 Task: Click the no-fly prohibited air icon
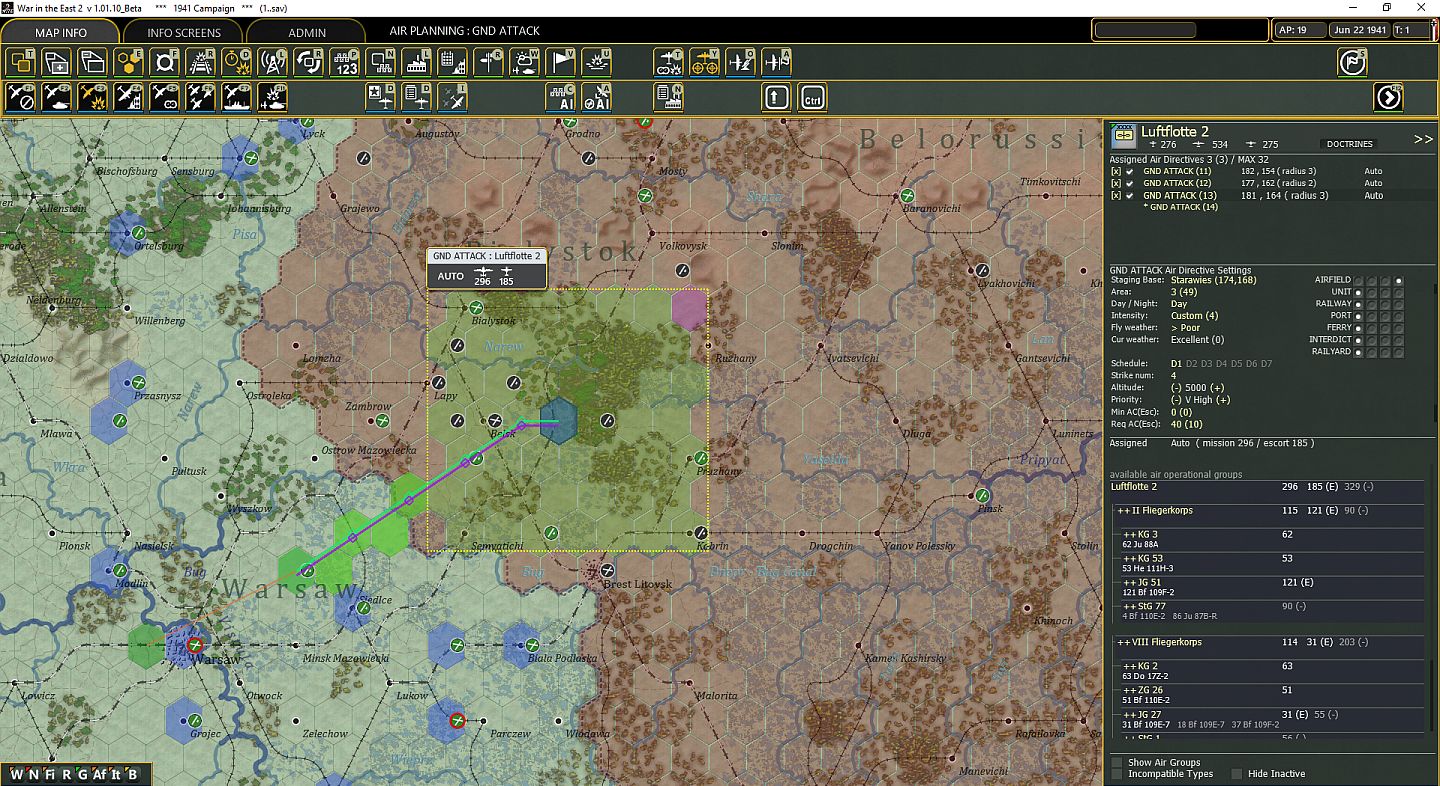(21, 97)
